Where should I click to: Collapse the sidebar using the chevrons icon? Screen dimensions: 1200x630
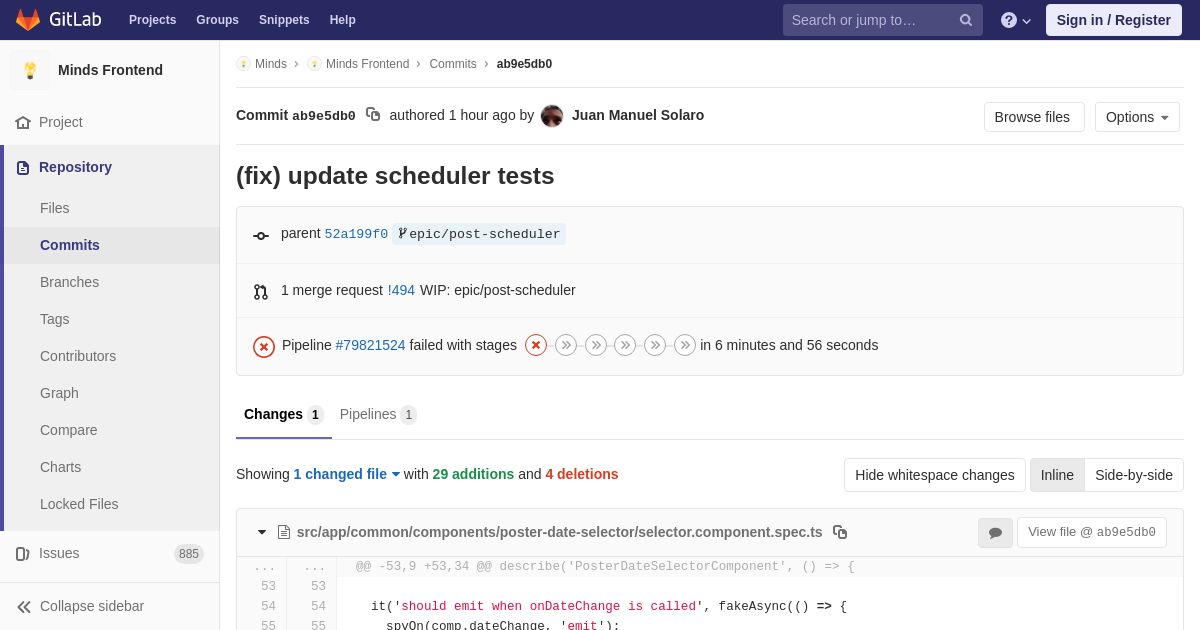[24, 606]
